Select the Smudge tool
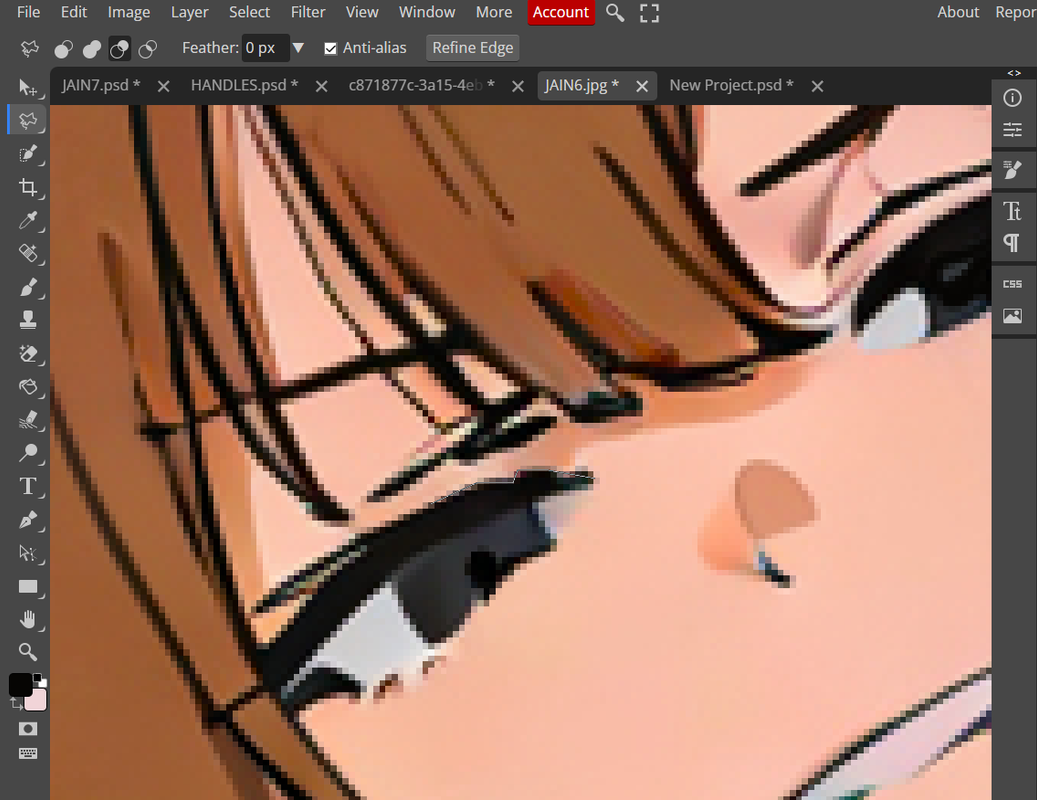 (28, 420)
